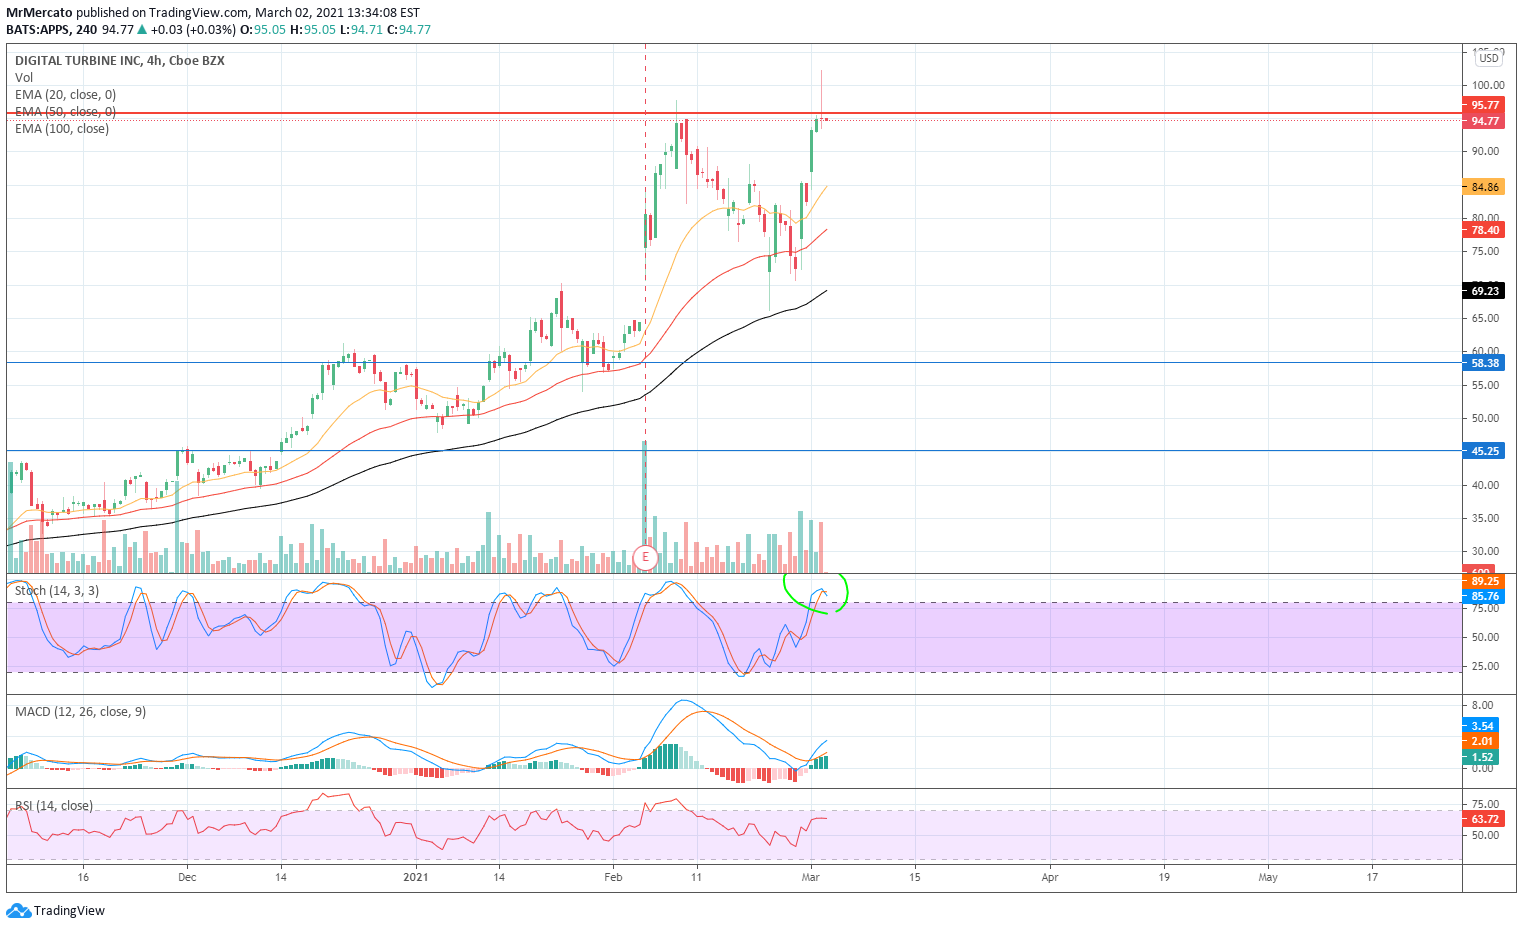Click the 3.54 MACD value label
The image size is (1523, 929).
1482,726
